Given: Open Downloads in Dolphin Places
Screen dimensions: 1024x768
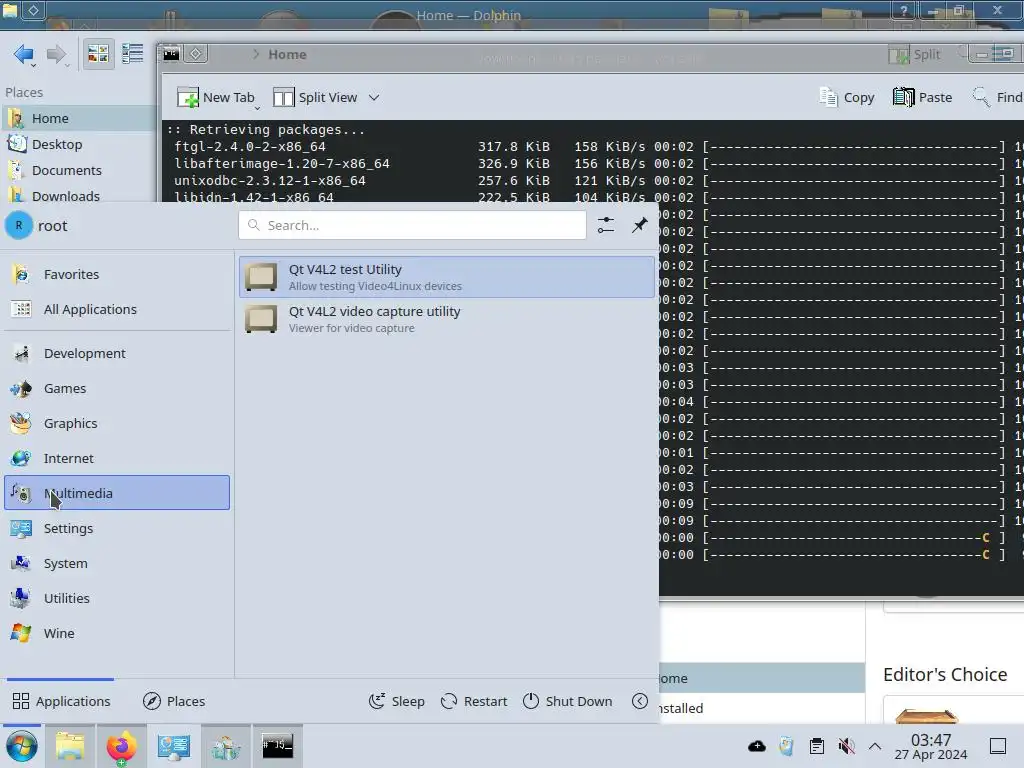Looking at the screenshot, I should 78,196.
